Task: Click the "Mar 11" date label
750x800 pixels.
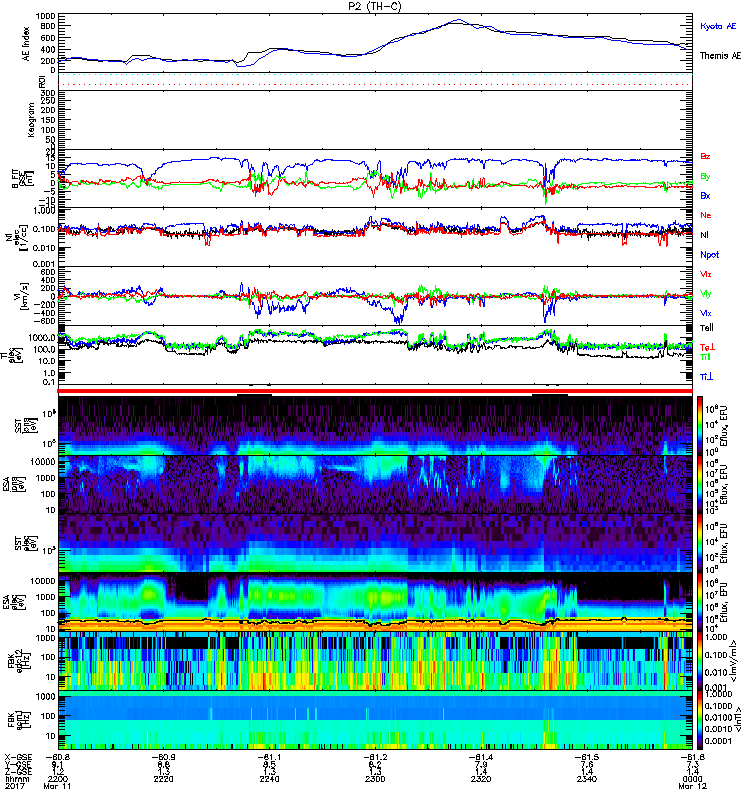Action: coord(57,787)
